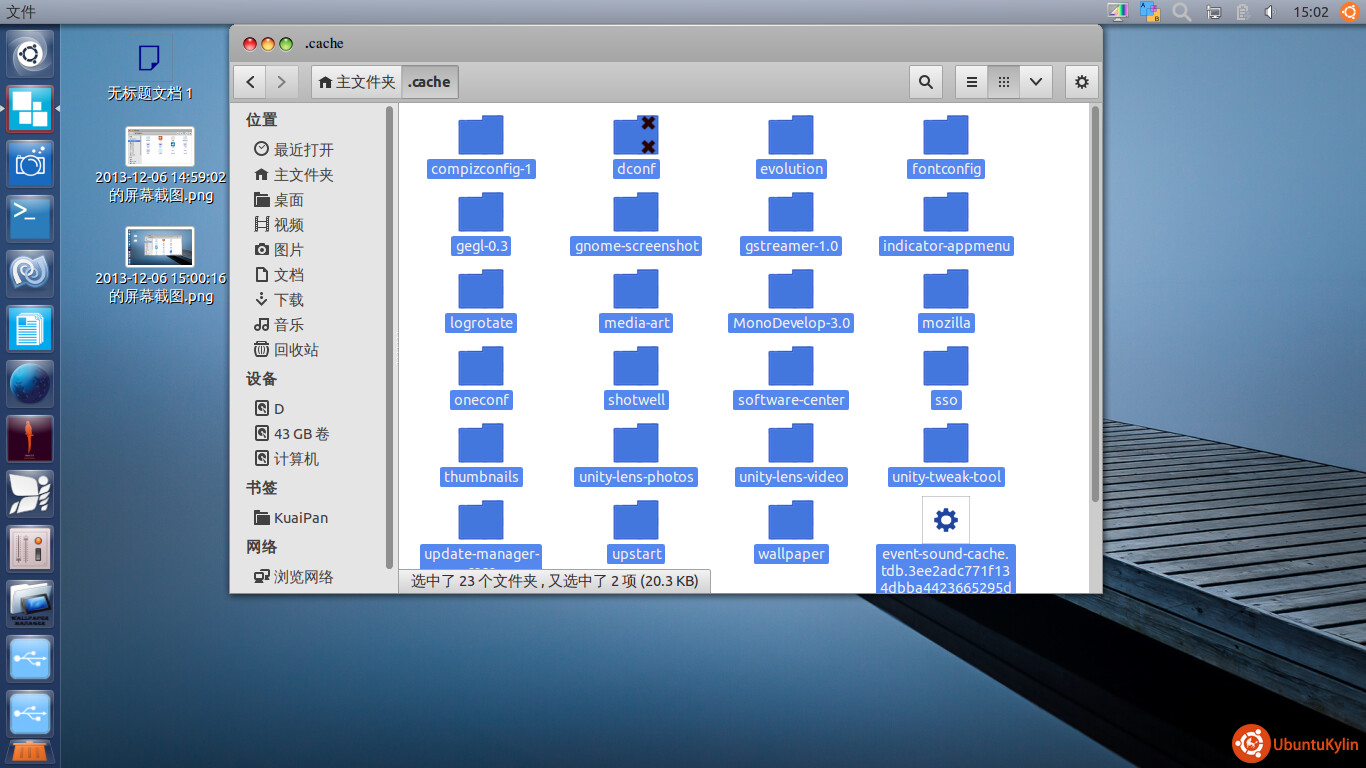Open the view options dropdown arrow

click(1036, 82)
